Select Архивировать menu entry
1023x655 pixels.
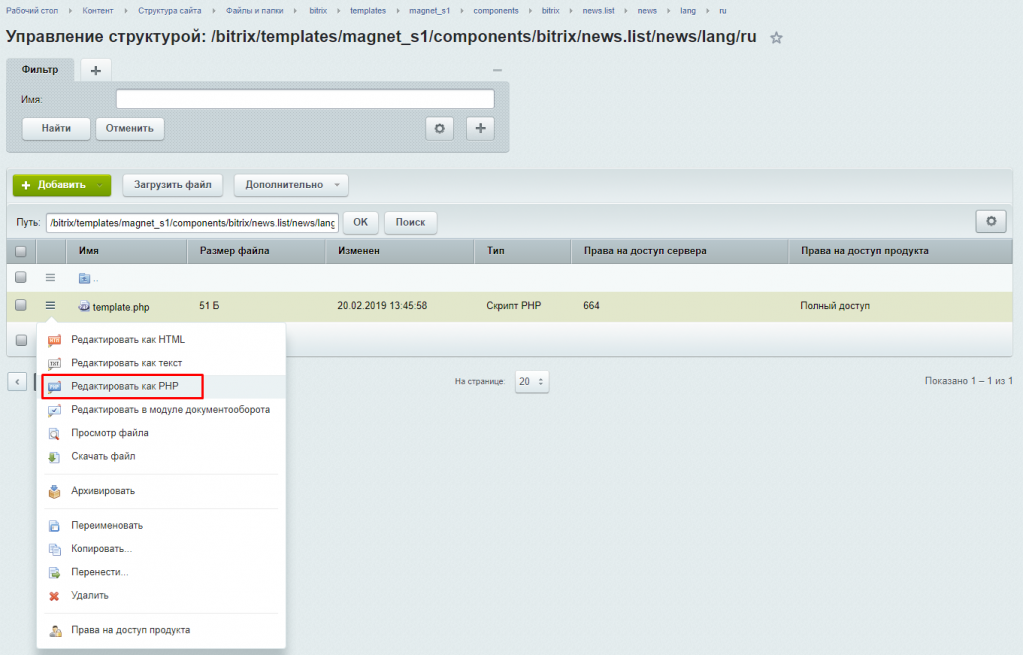click(103, 491)
